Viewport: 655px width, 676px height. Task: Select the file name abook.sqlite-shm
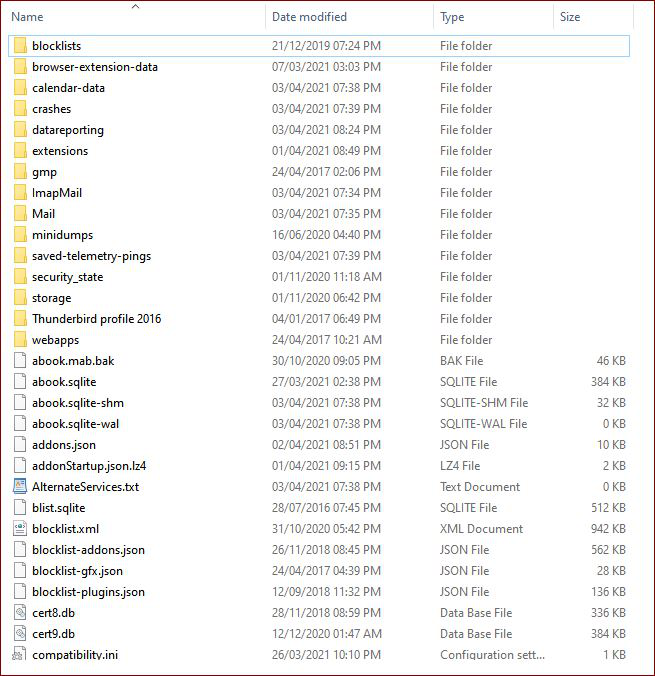pyautogui.click(x=78, y=403)
